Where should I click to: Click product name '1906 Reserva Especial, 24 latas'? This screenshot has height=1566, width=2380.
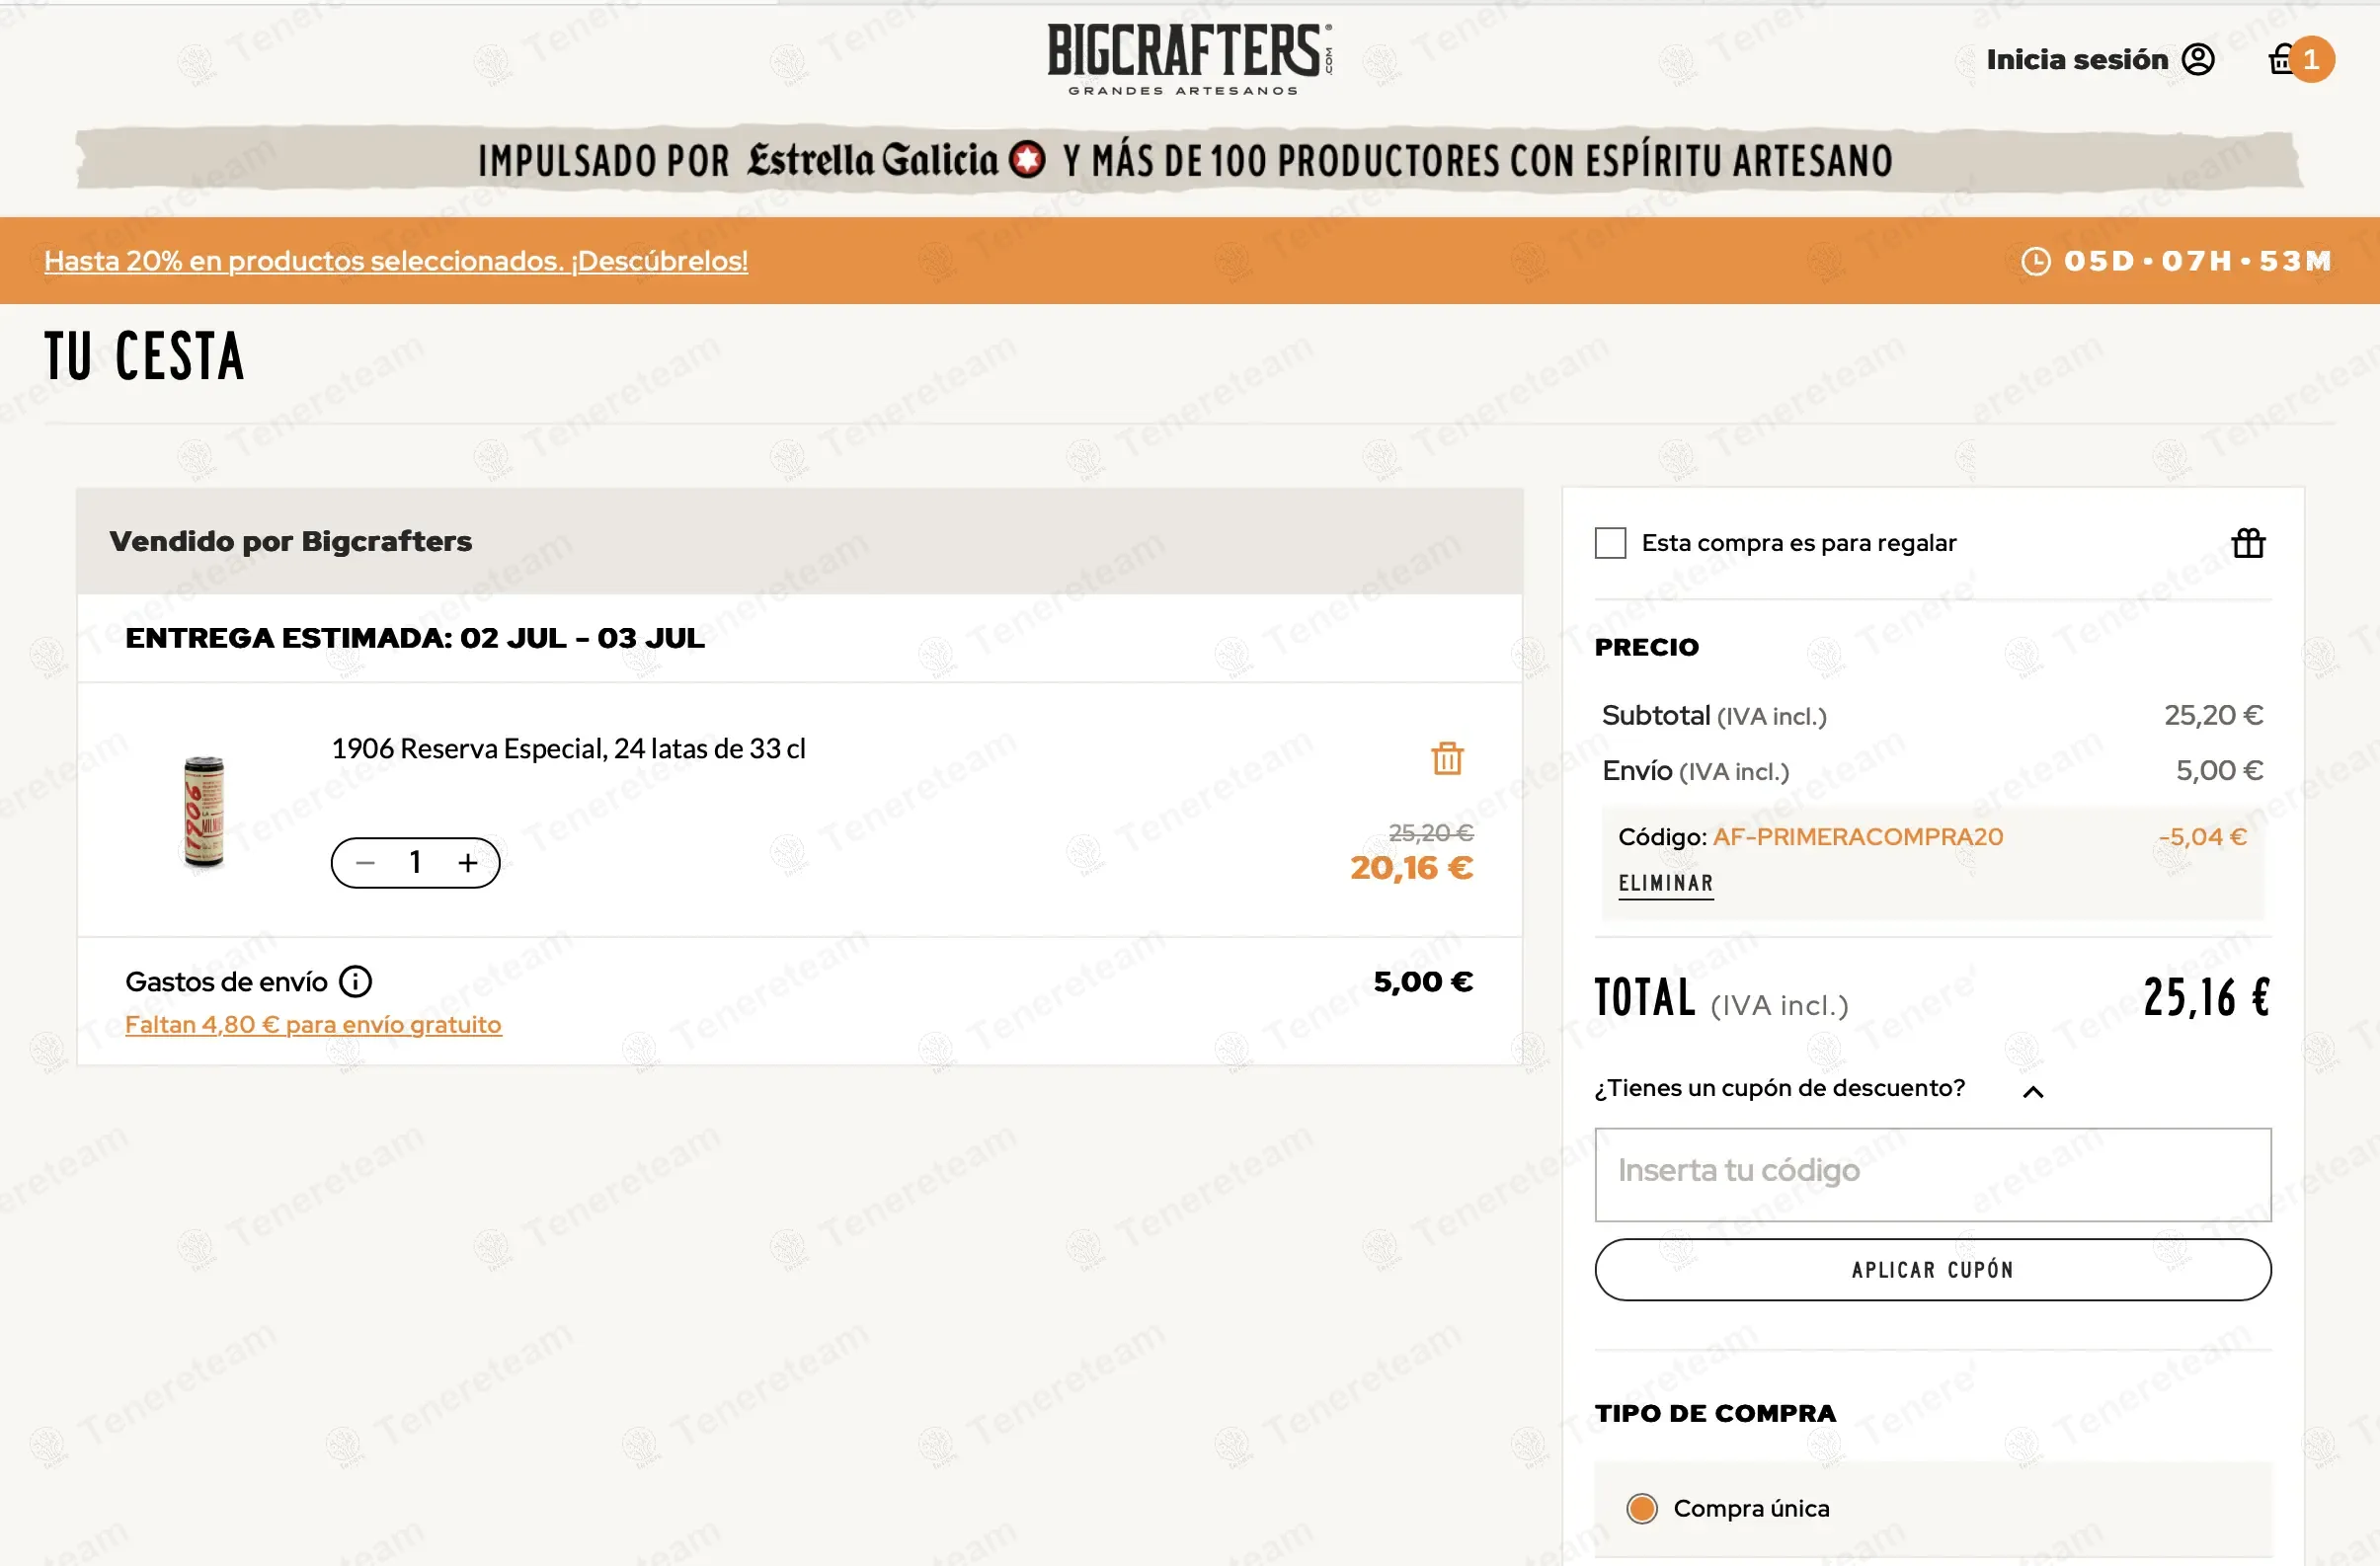[568, 749]
